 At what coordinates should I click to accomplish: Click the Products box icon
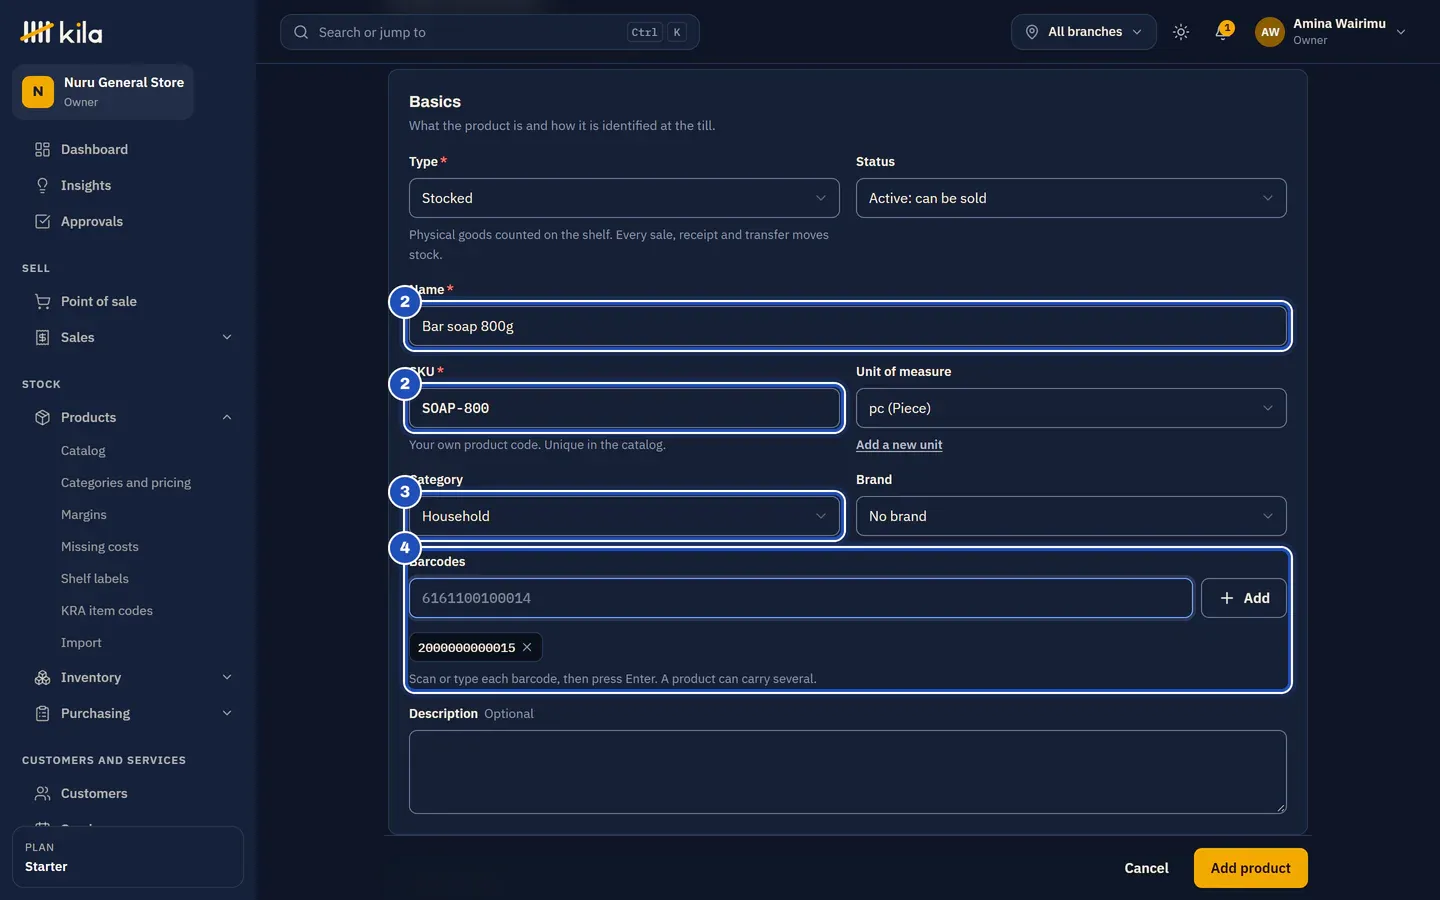click(42, 418)
